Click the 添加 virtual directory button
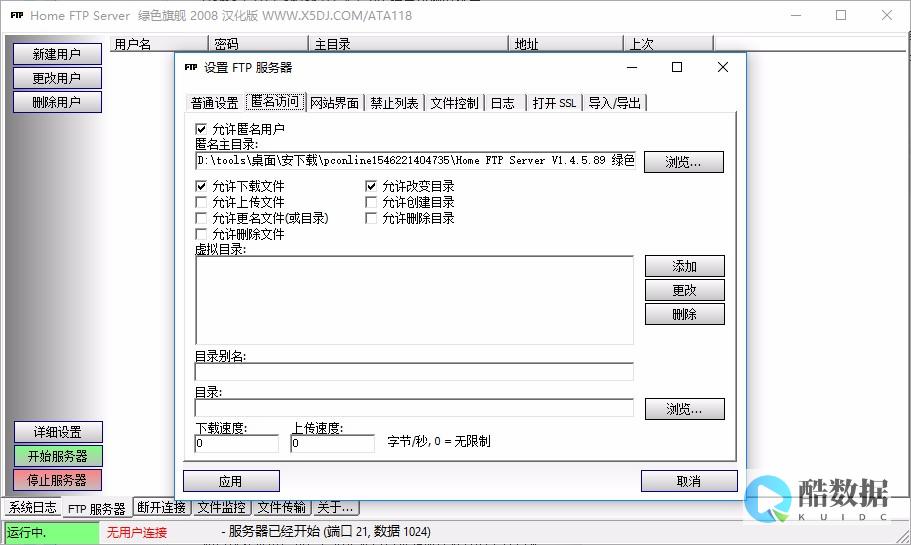911x545 pixels. pos(684,266)
